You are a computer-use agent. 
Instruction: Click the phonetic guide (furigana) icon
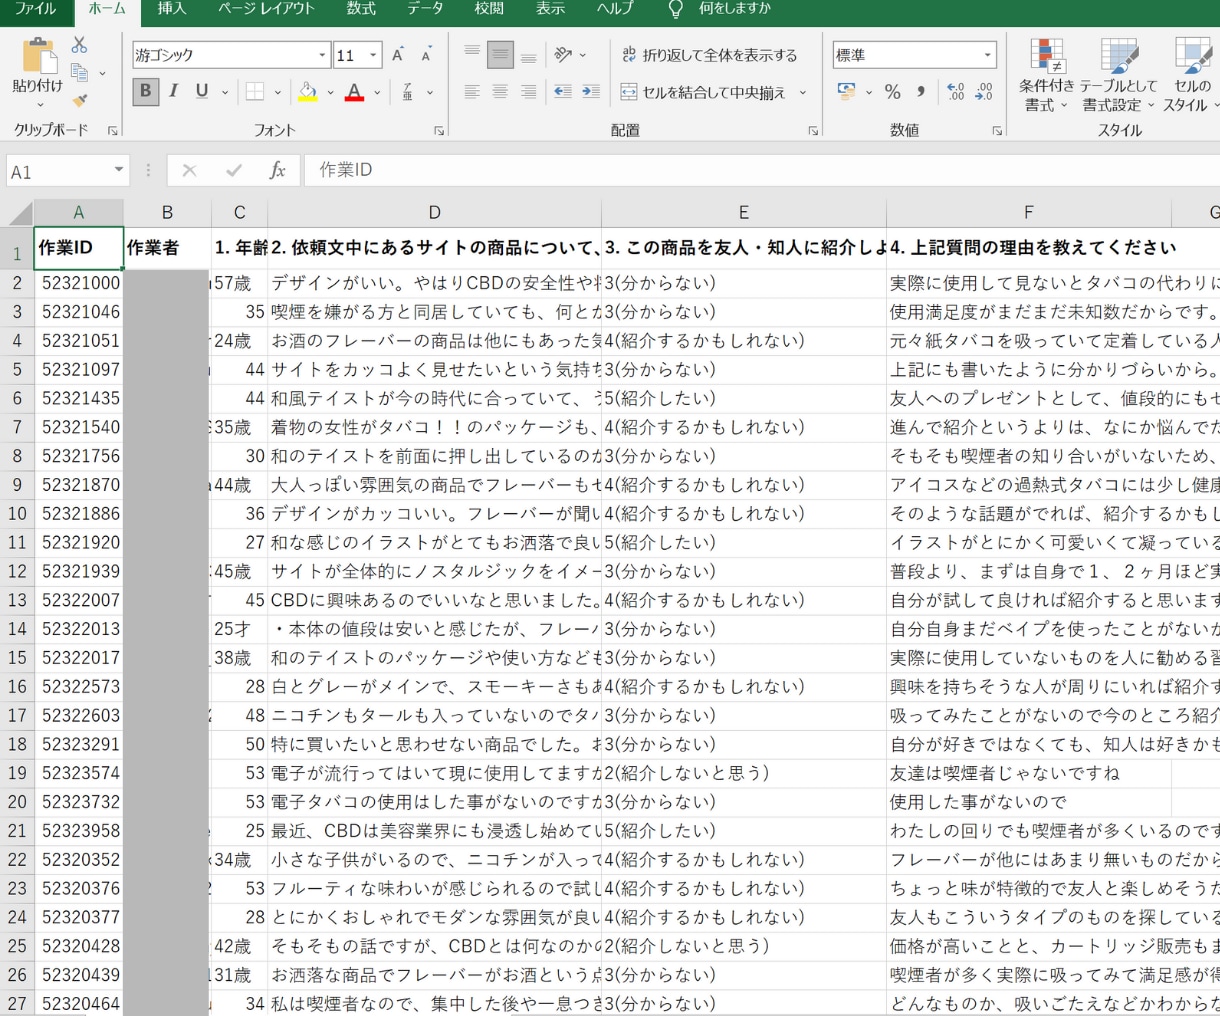pyautogui.click(x=408, y=92)
